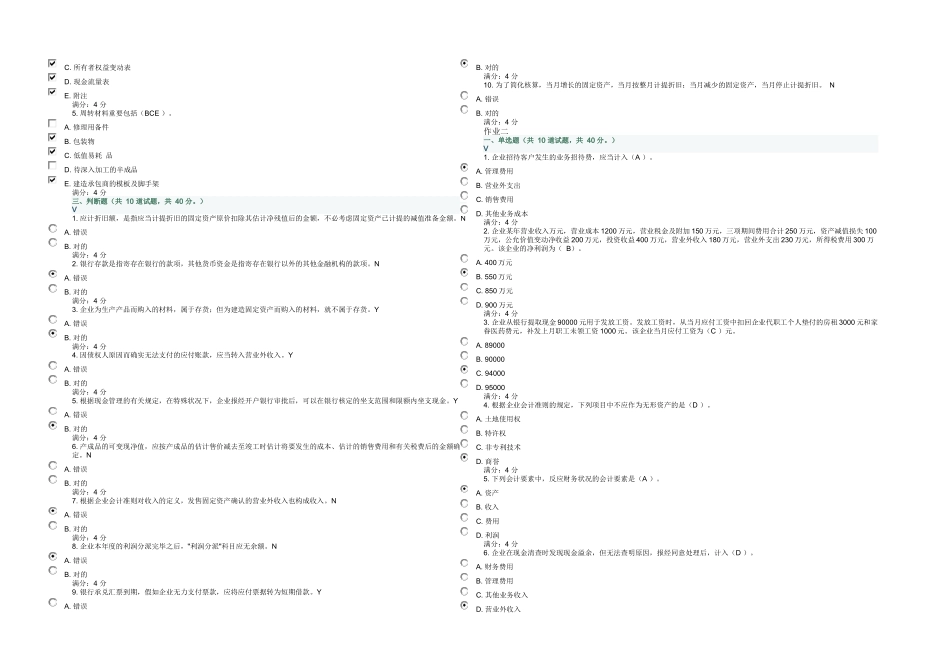Choose D. 其他业务成本 radio option
The width and height of the screenshot is (950, 672).
[464, 210]
